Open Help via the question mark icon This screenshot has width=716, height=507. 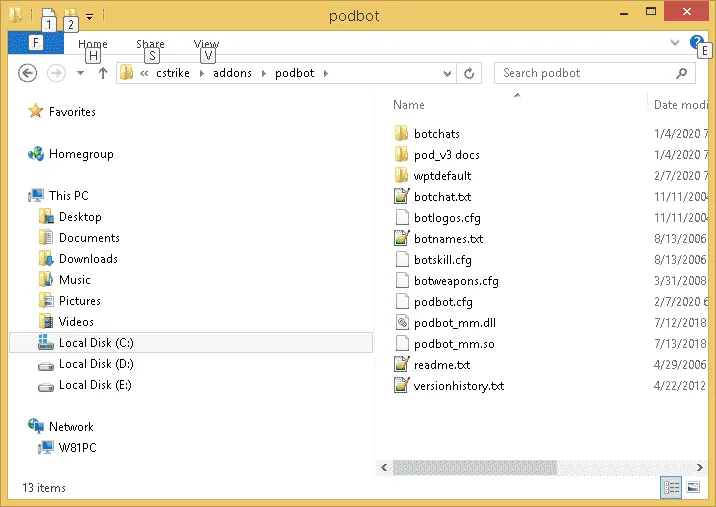pyautogui.click(x=696, y=42)
